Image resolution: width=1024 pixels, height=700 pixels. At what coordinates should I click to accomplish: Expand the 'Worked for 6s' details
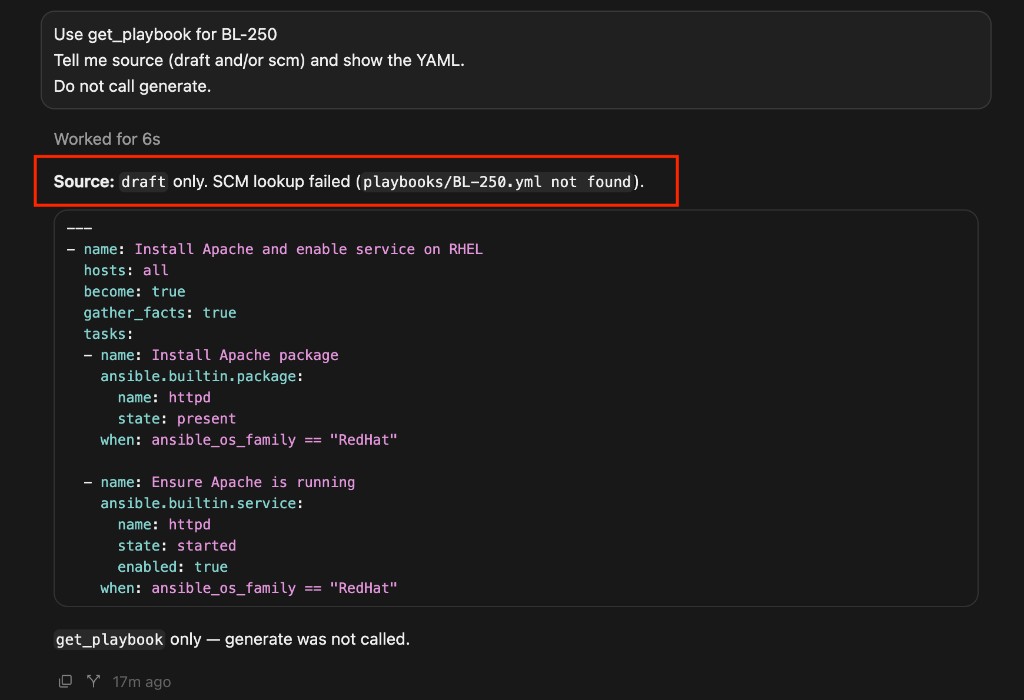[x=107, y=139]
